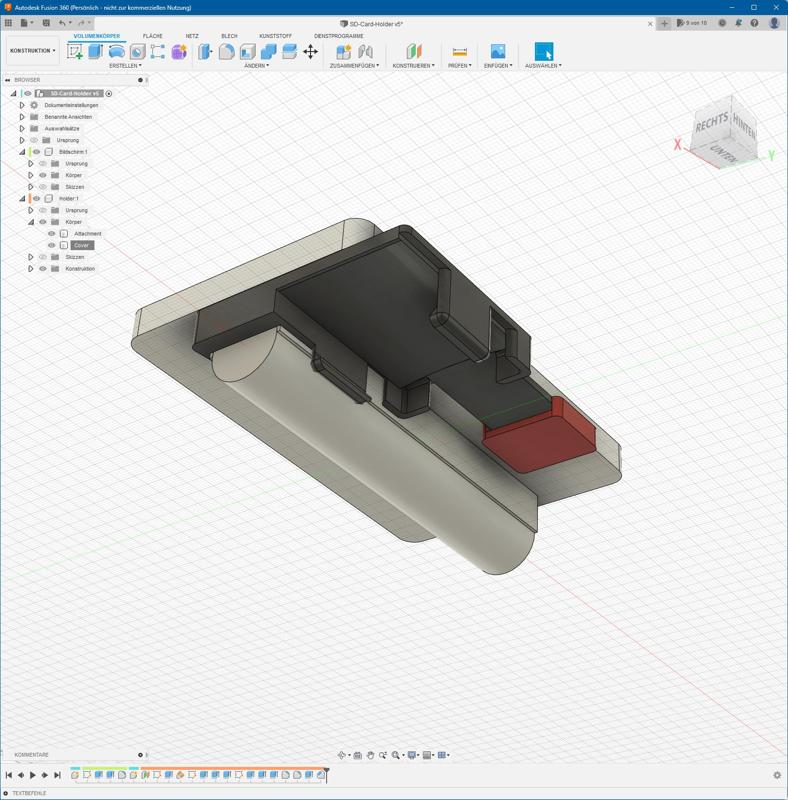Hide the Attachment body
The width and height of the screenshot is (788, 800).
pos(52,234)
